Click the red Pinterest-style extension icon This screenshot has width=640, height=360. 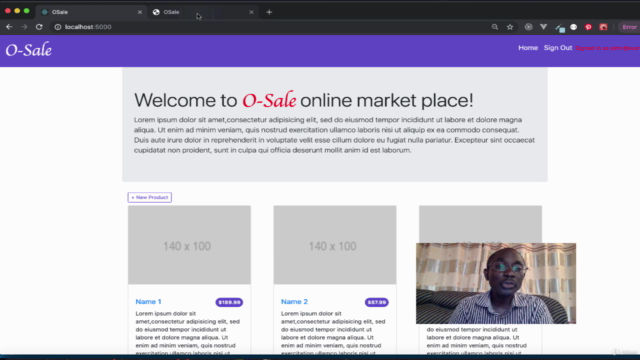588,27
